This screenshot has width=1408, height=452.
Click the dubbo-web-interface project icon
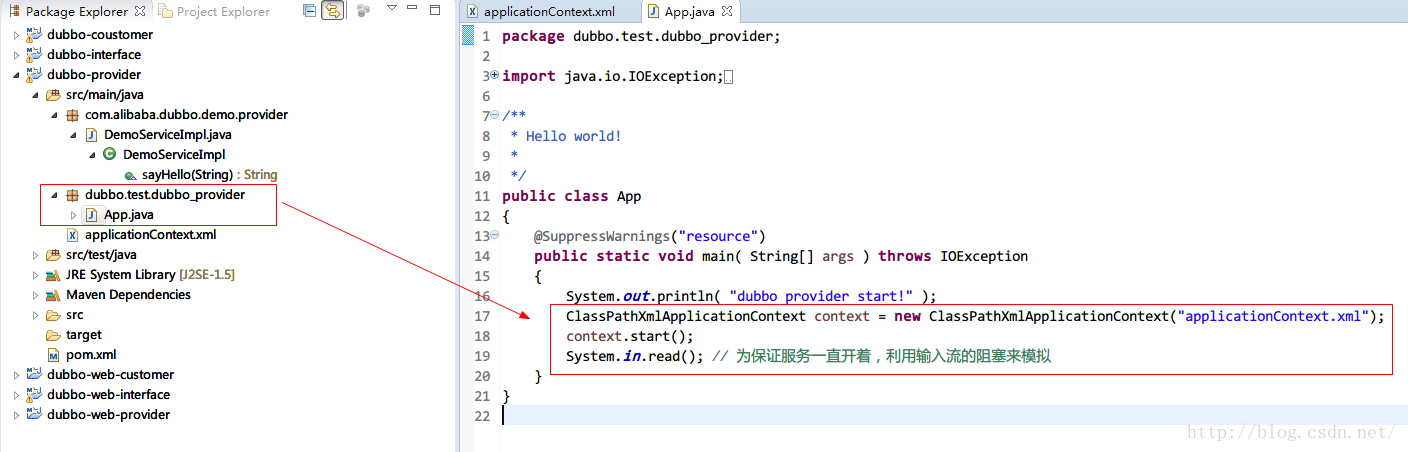(x=34, y=395)
